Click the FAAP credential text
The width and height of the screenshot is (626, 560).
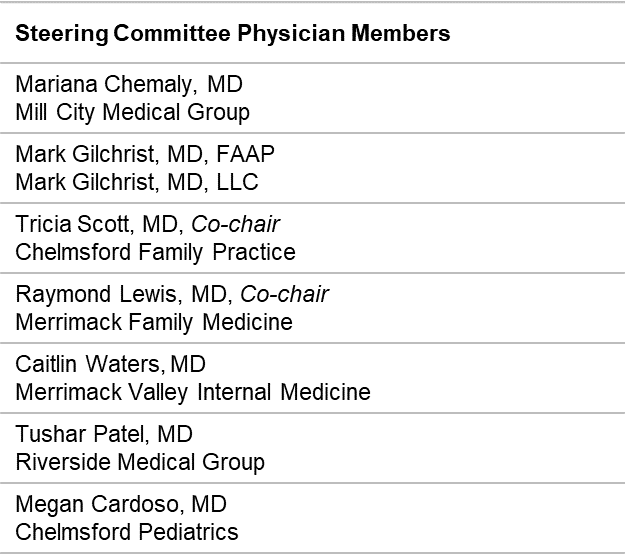[246, 154]
